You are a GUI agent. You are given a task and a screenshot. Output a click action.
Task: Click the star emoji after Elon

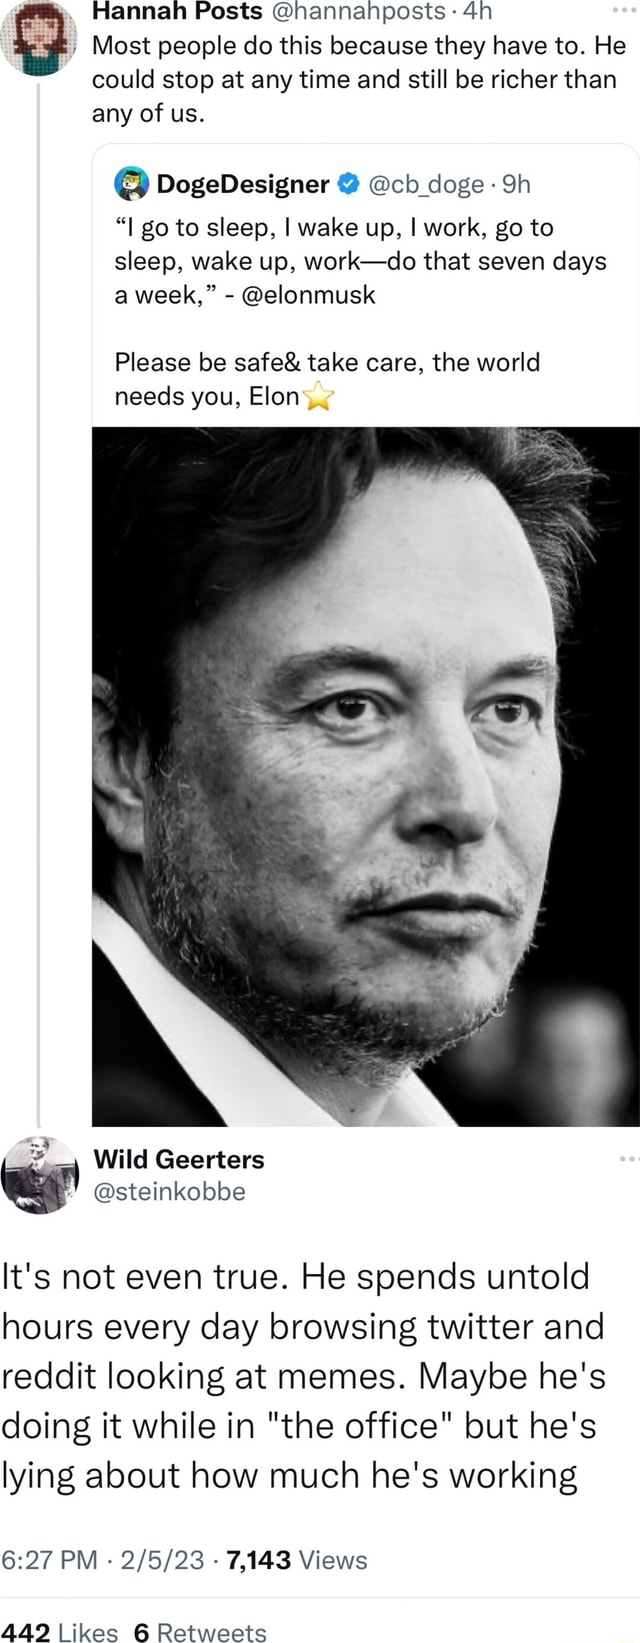click(x=317, y=398)
